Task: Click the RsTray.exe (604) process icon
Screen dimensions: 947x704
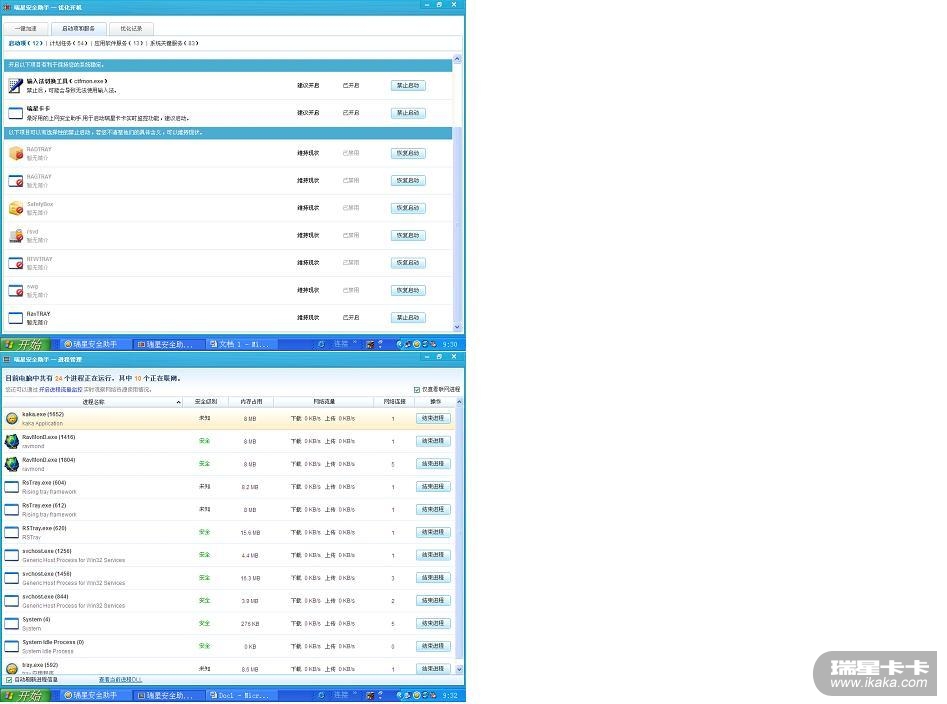Action: 11,487
